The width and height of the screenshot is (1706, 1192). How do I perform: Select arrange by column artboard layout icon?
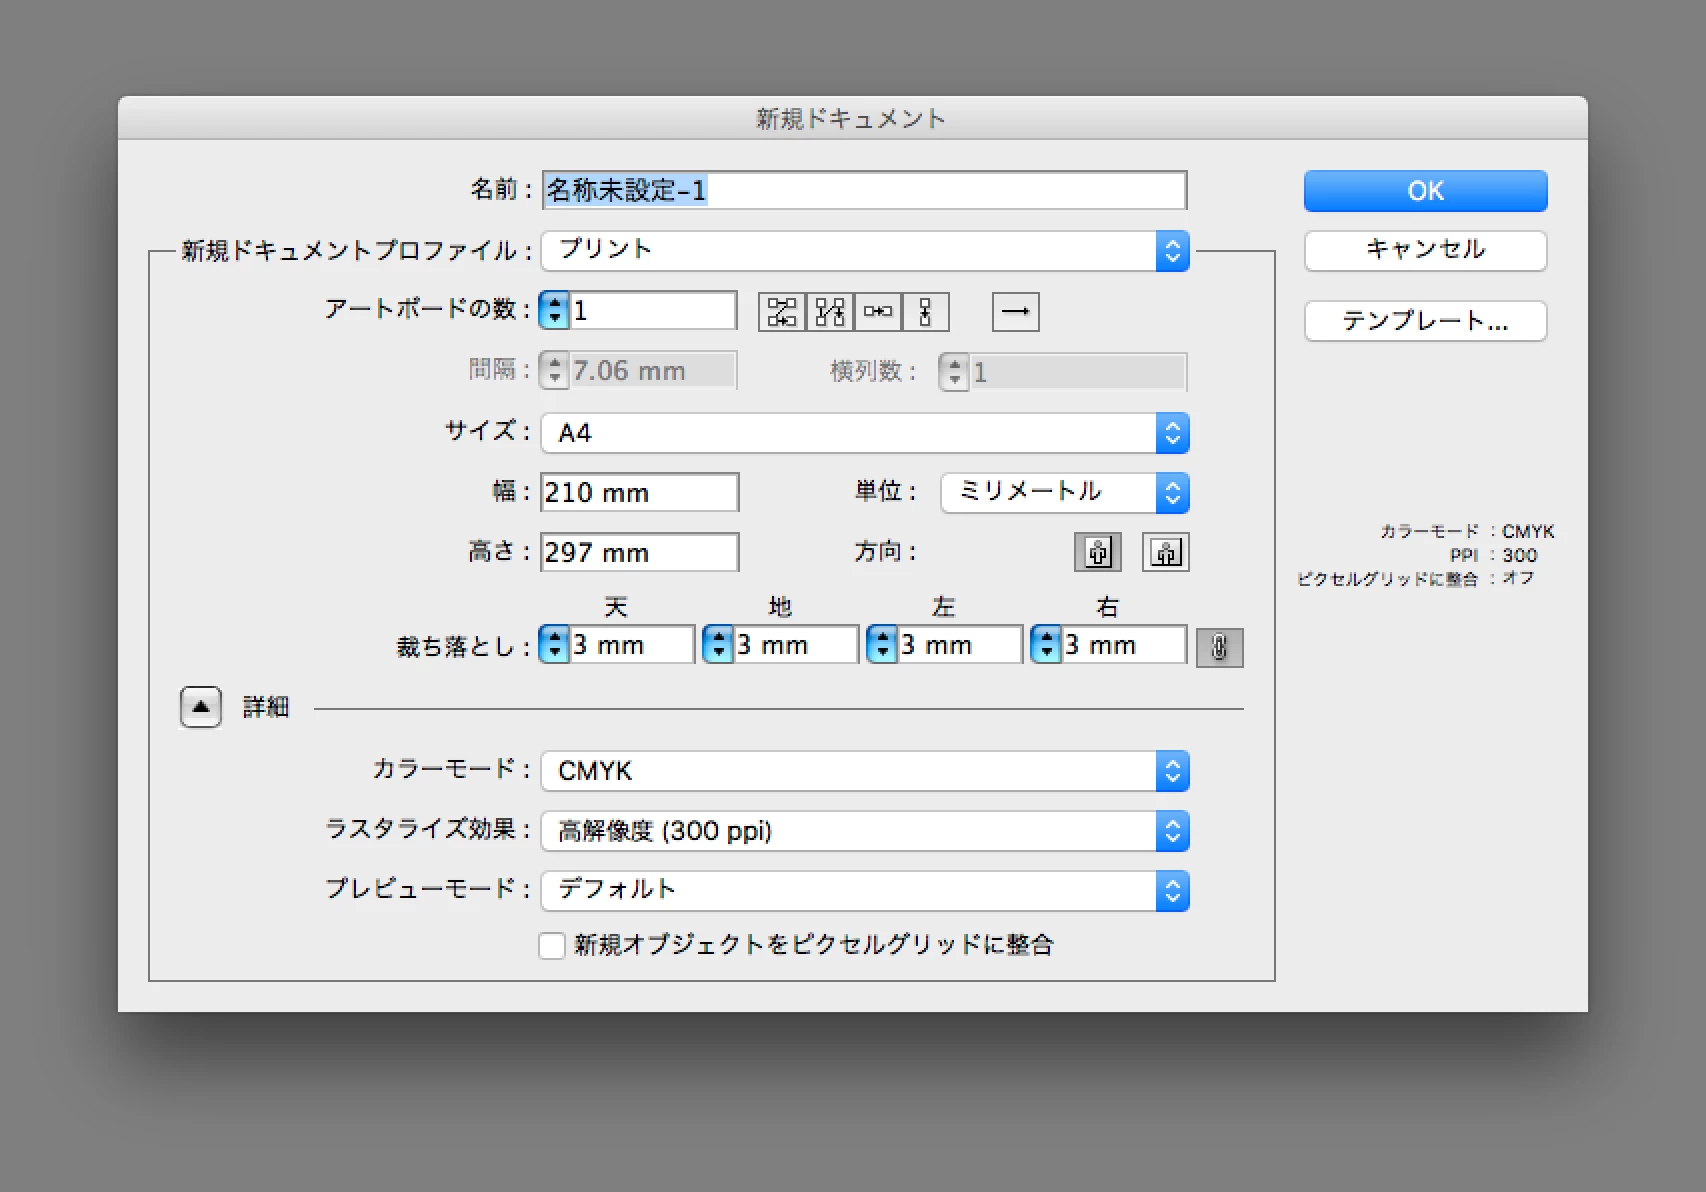click(x=925, y=312)
